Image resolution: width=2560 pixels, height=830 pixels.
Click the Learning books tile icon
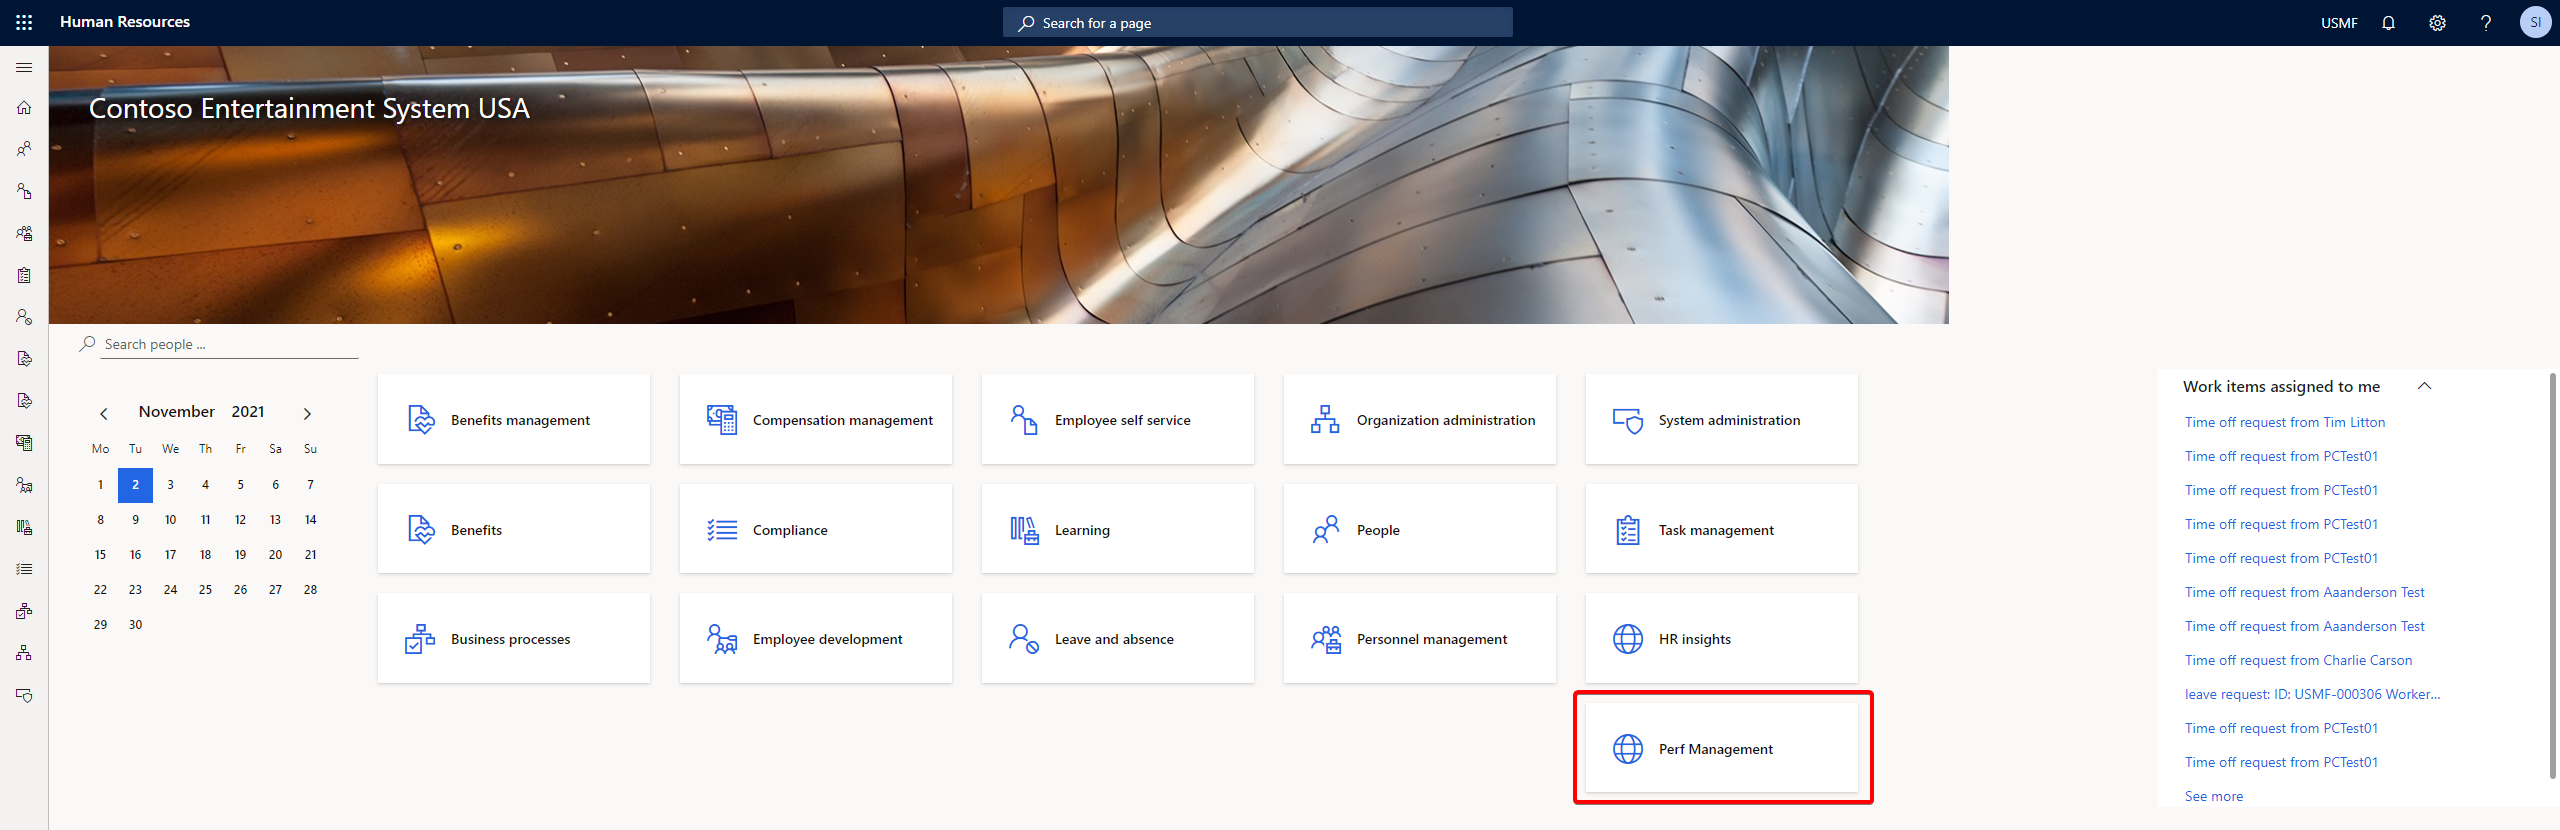pos(1024,530)
